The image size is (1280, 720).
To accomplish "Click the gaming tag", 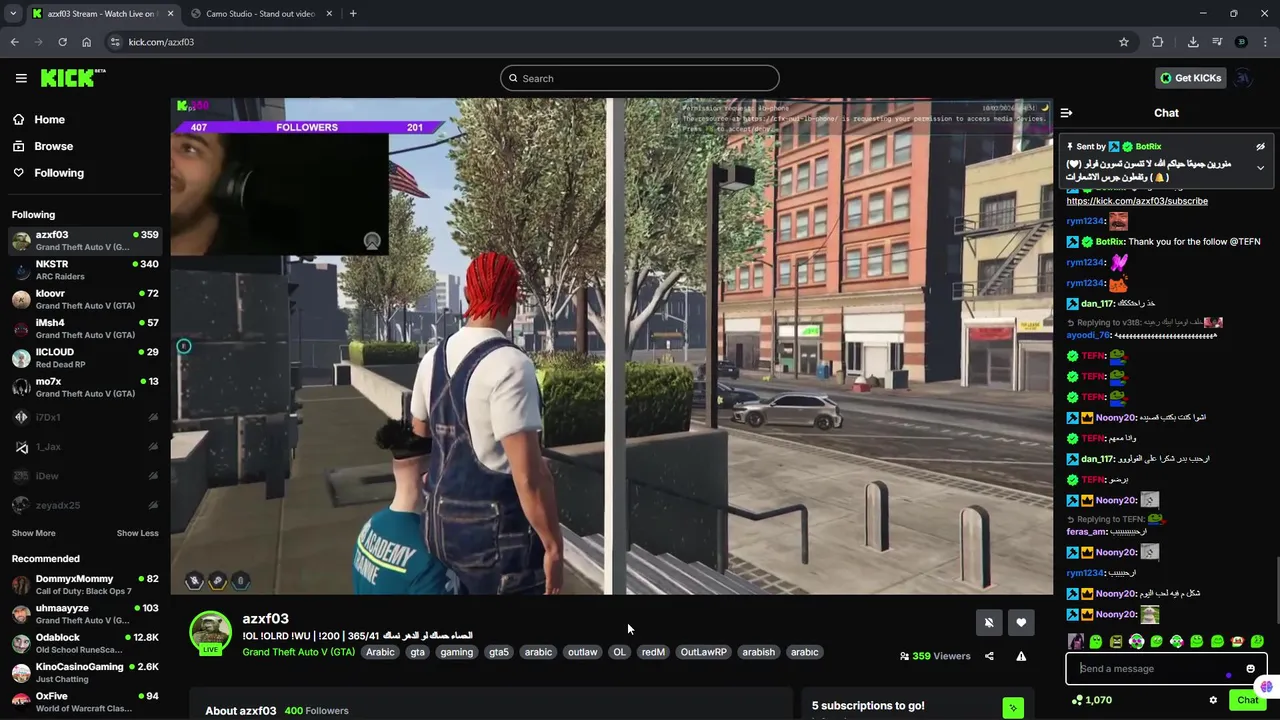I will point(456,652).
